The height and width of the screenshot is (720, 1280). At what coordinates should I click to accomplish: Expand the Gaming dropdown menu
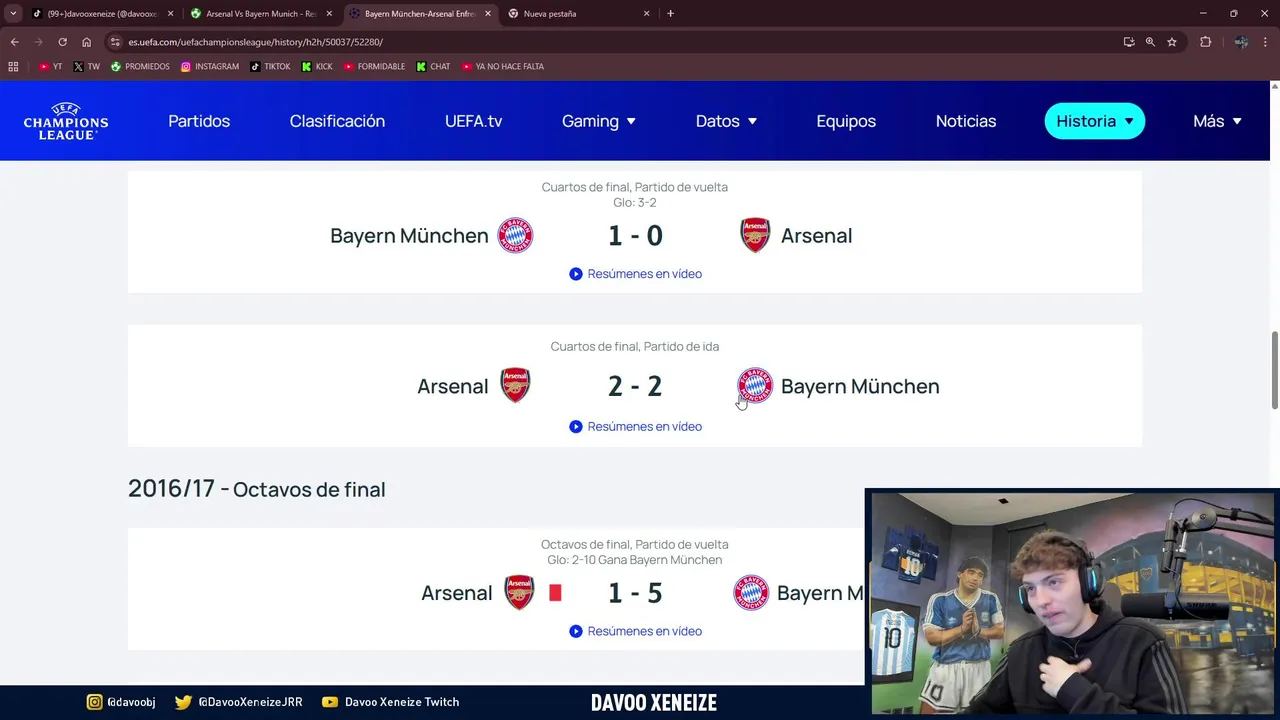(598, 121)
